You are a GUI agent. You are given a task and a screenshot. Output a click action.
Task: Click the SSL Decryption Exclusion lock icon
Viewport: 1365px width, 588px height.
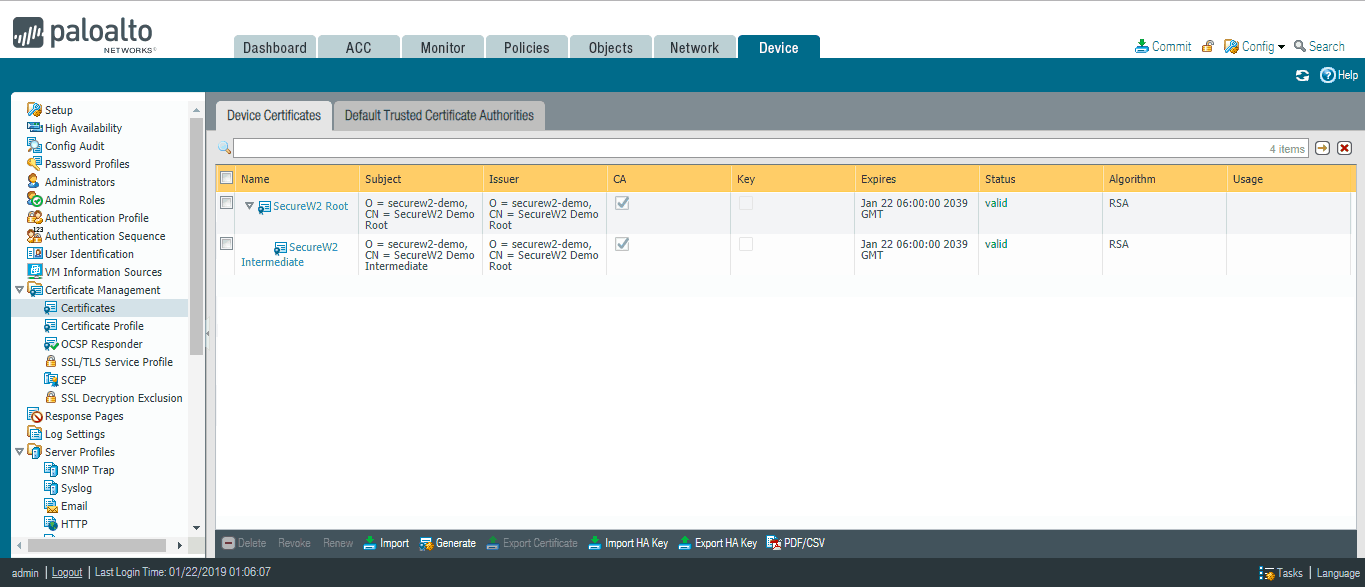click(51, 398)
